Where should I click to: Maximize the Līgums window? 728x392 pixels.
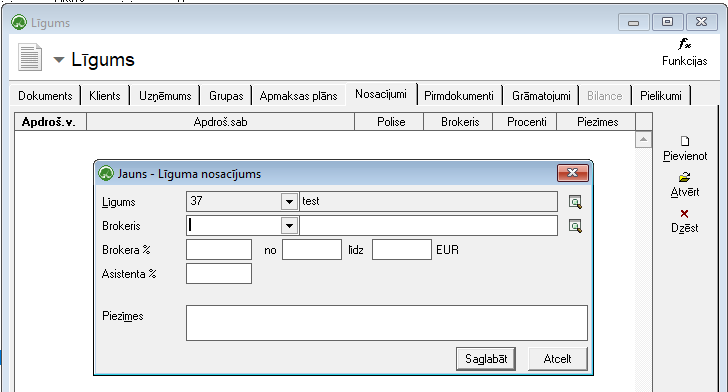click(667, 22)
